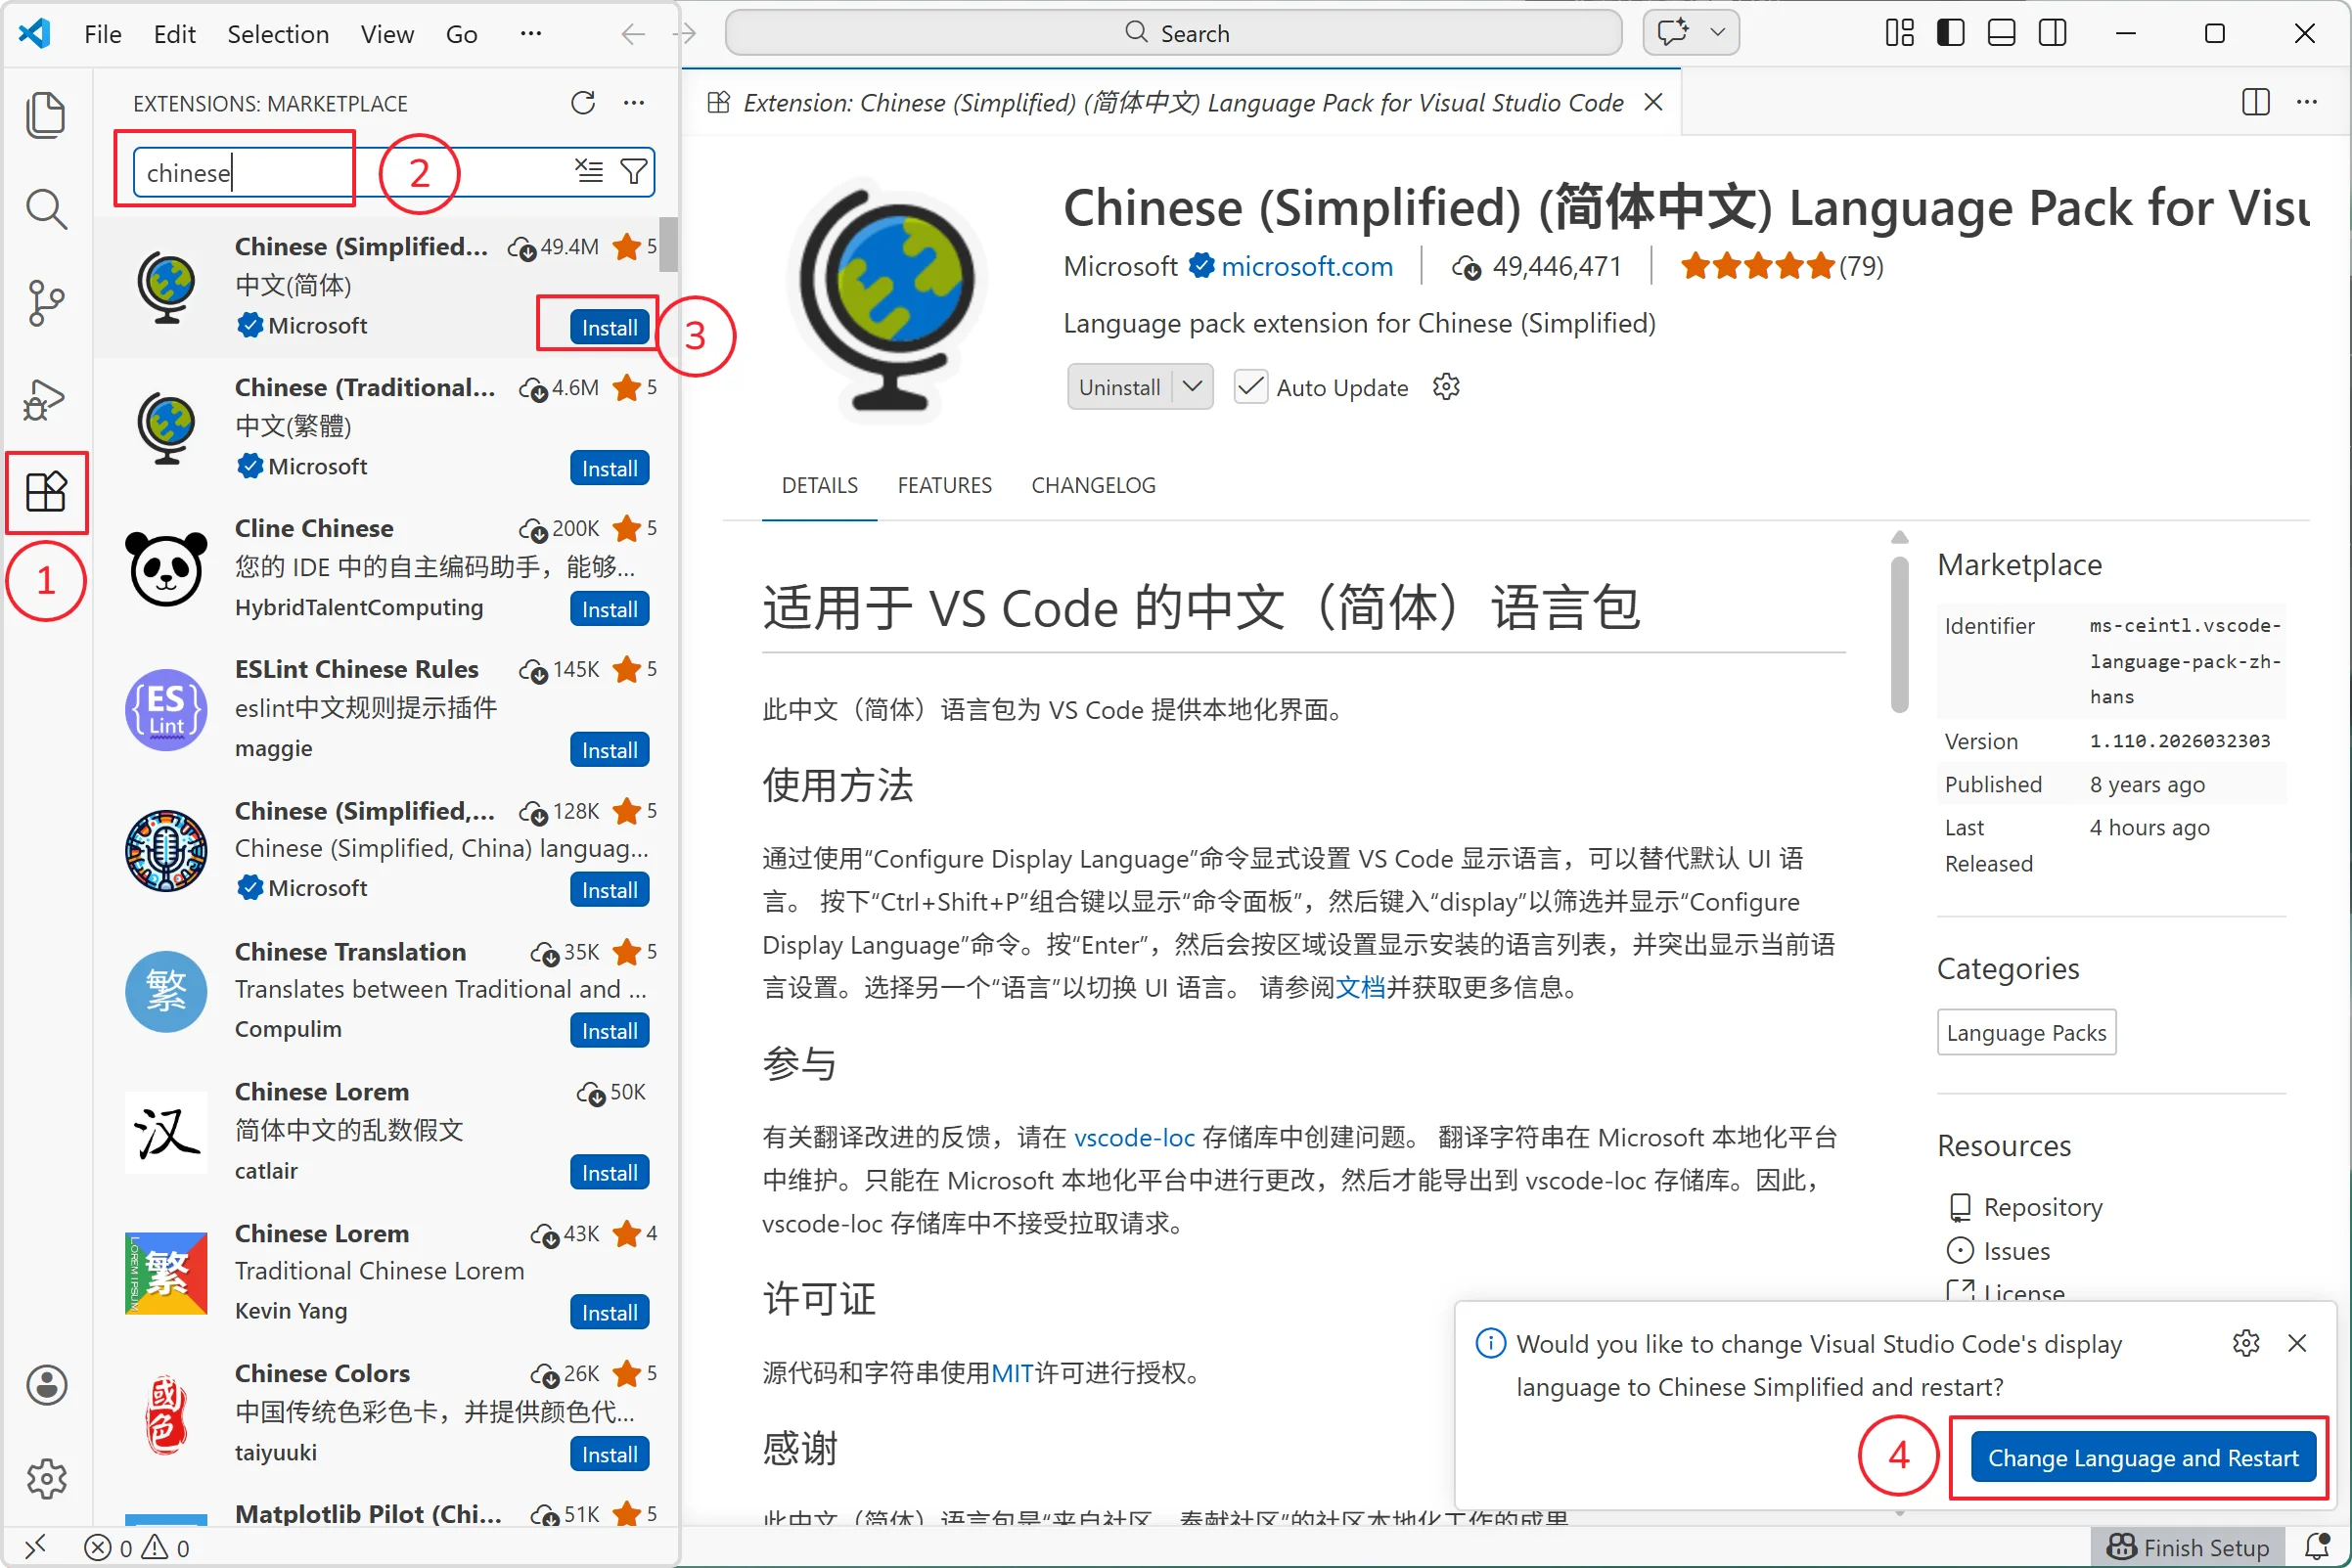Image resolution: width=2352 pixels, height=1568 pixels.
Task: Open notifications bell in status bar
Action: point(2318,1547)
